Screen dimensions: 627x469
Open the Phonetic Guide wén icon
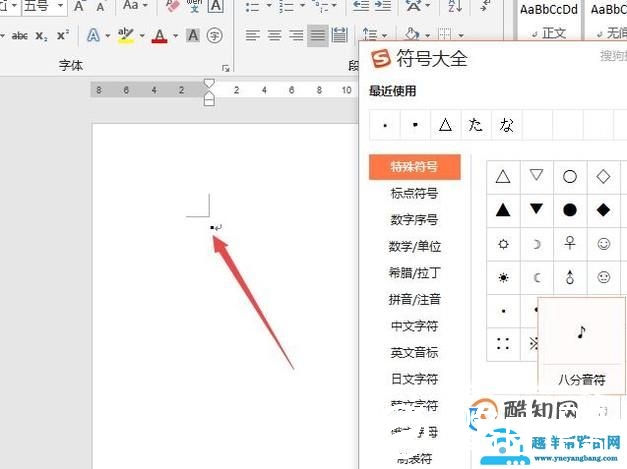(x=194, y=6)
